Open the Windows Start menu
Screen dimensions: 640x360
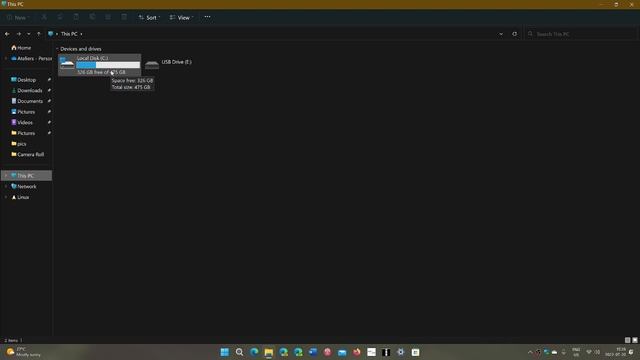(224, 352)
